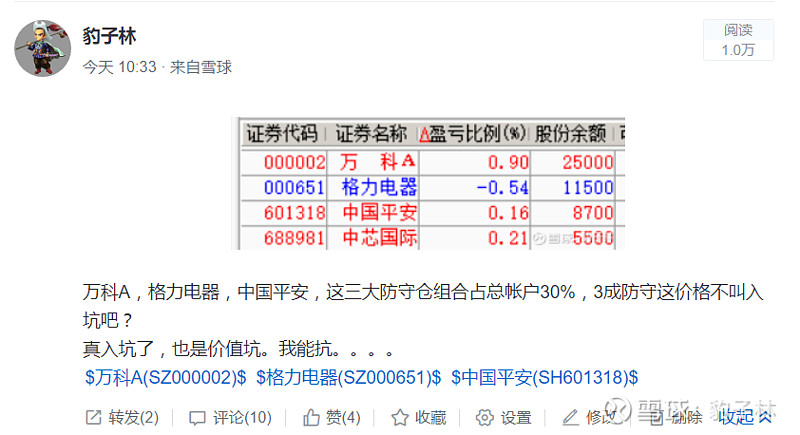Click the 收藏 favorite label
Image resolution: width=800 pixels, height=435 pixels.
point(431,418)
